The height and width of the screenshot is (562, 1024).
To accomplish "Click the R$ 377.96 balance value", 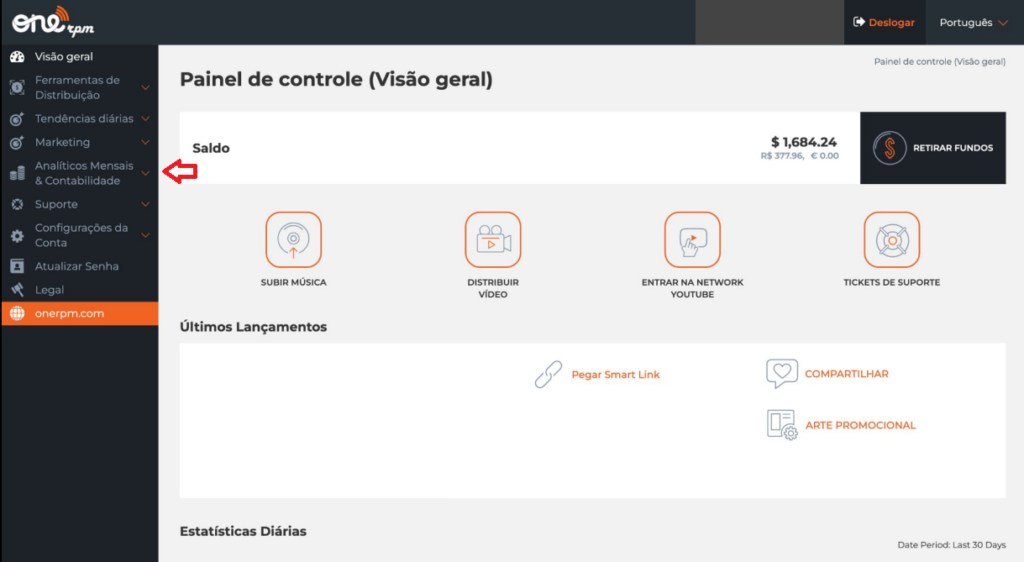I will (x=782, y=156).
